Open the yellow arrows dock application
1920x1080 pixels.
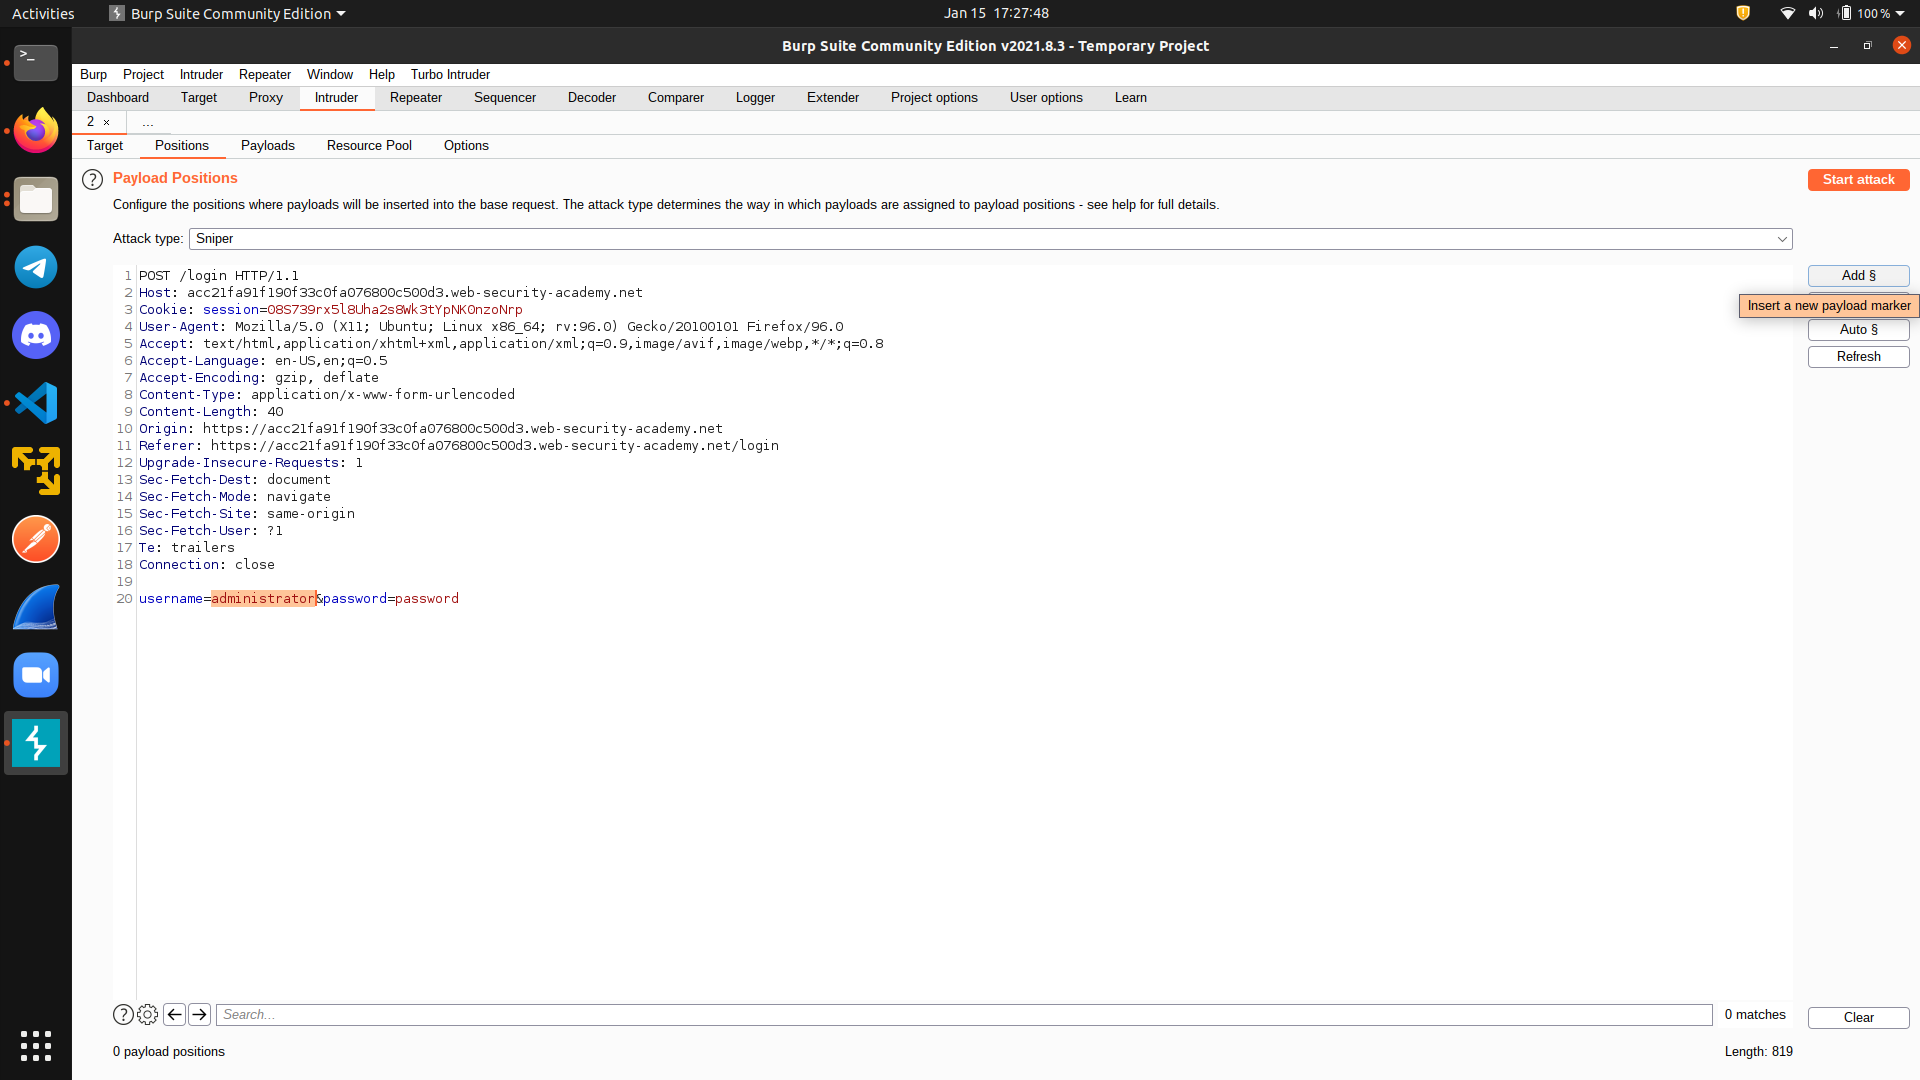pos(36,471)
